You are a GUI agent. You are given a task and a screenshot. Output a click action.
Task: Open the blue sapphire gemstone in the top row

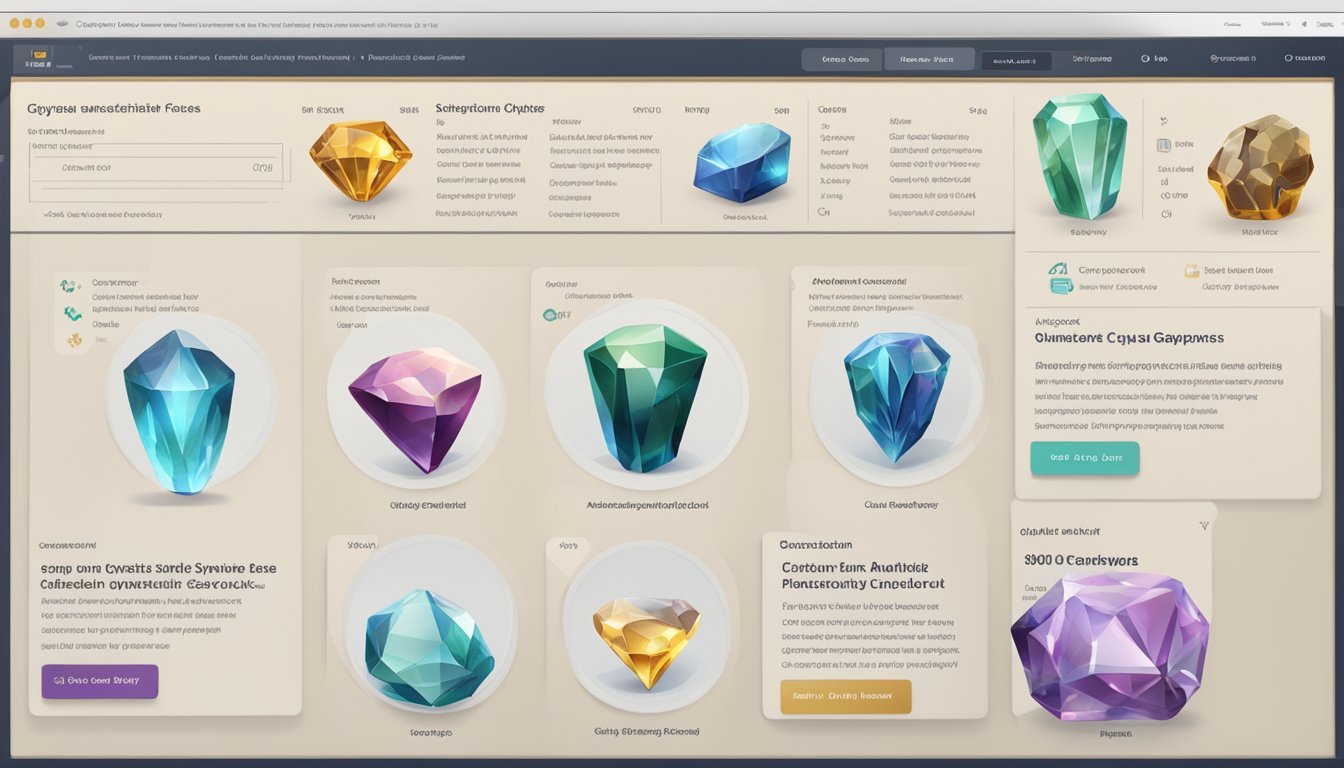(742, 162)
